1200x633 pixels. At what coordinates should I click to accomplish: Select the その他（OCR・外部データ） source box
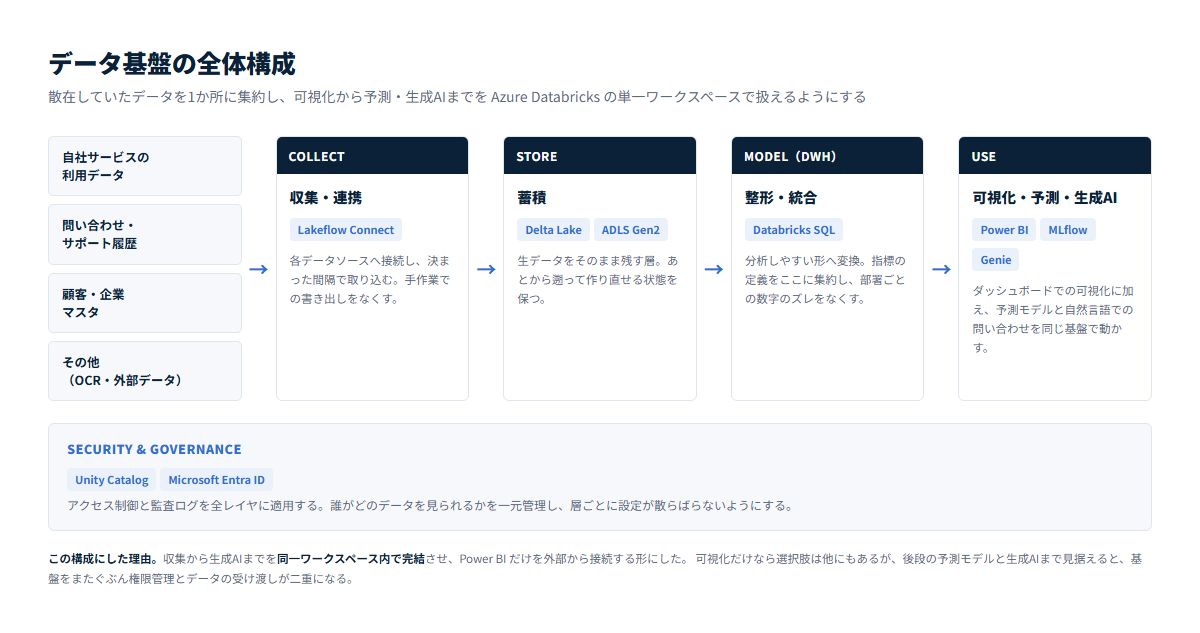145,371
